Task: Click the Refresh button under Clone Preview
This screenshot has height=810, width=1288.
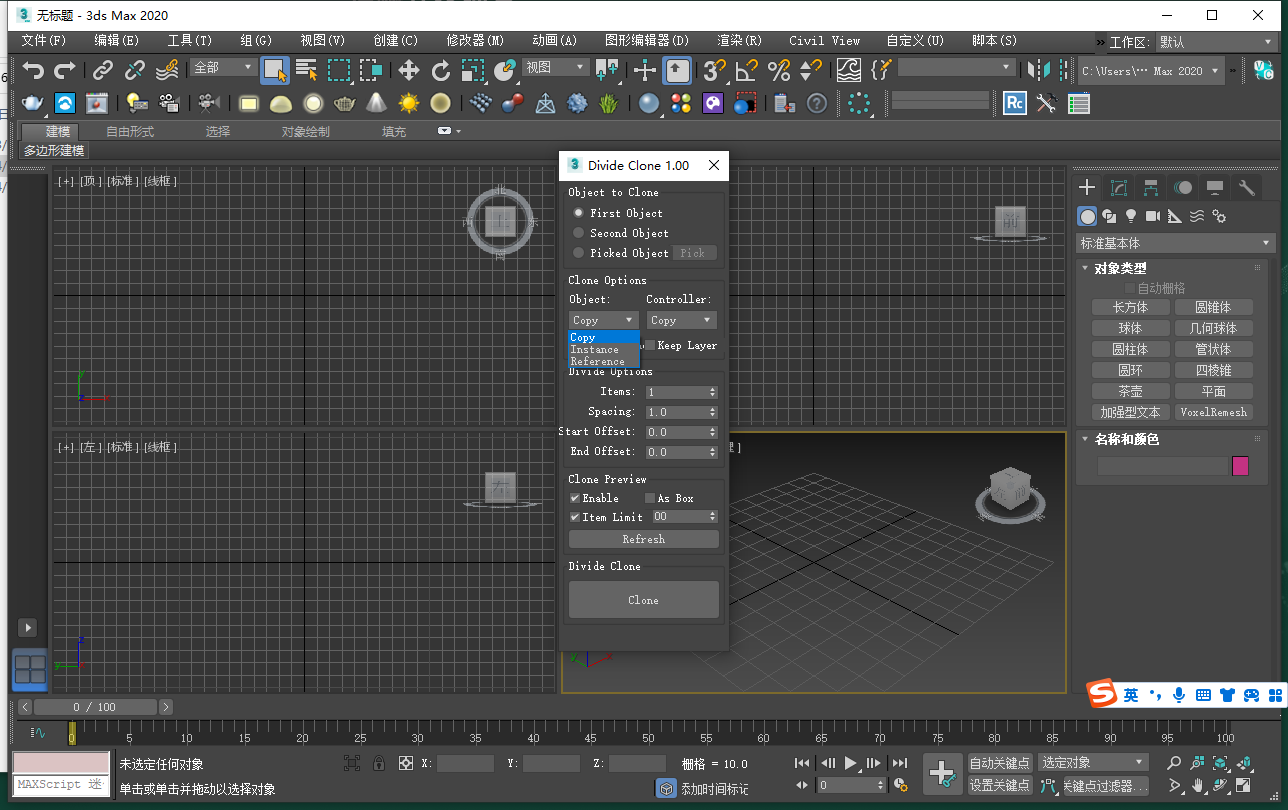Action: 643,538
